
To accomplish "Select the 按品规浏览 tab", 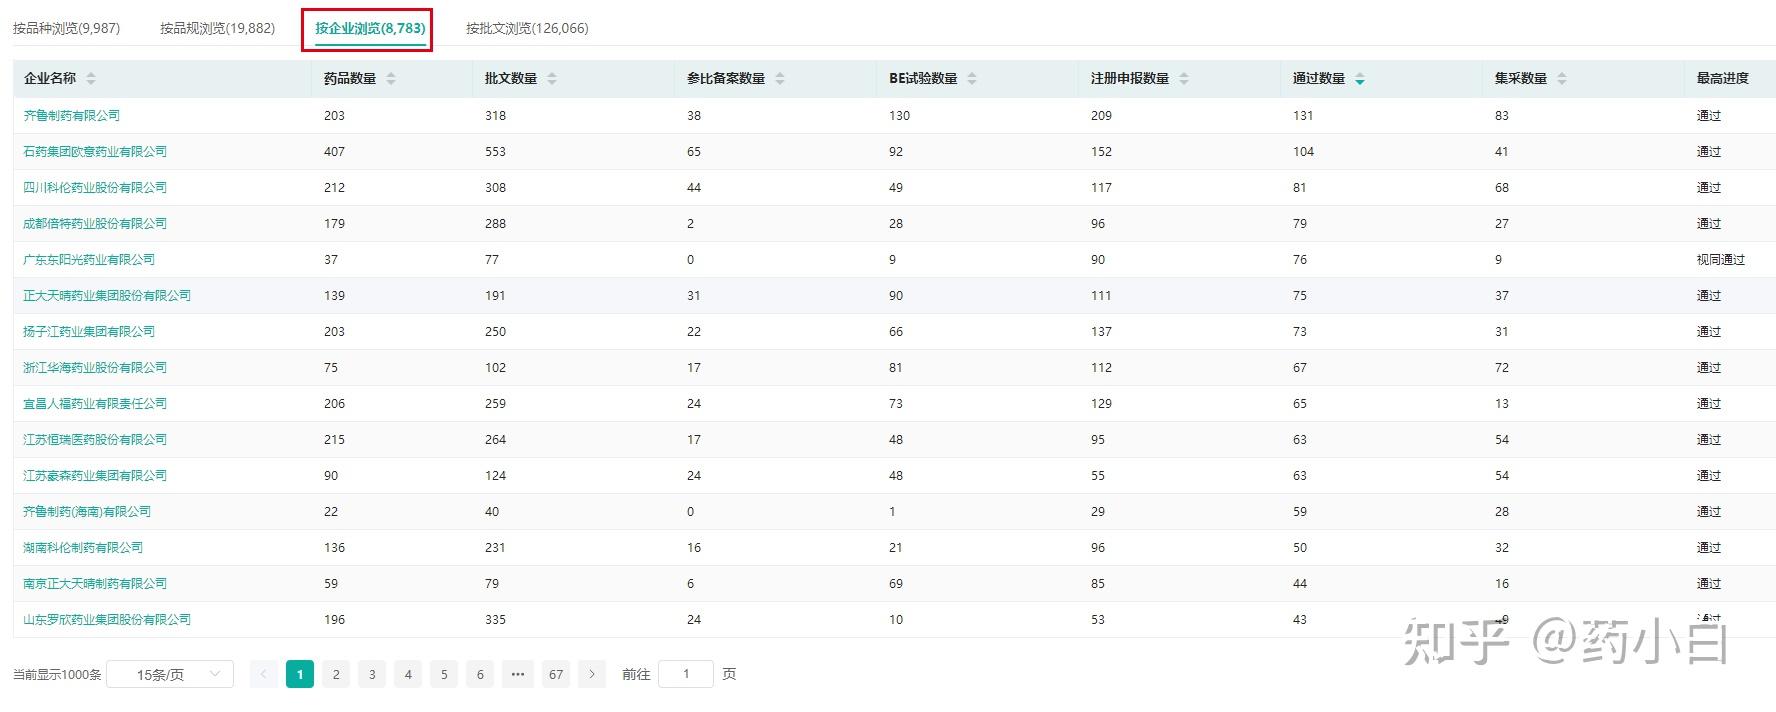I will 217,28.
